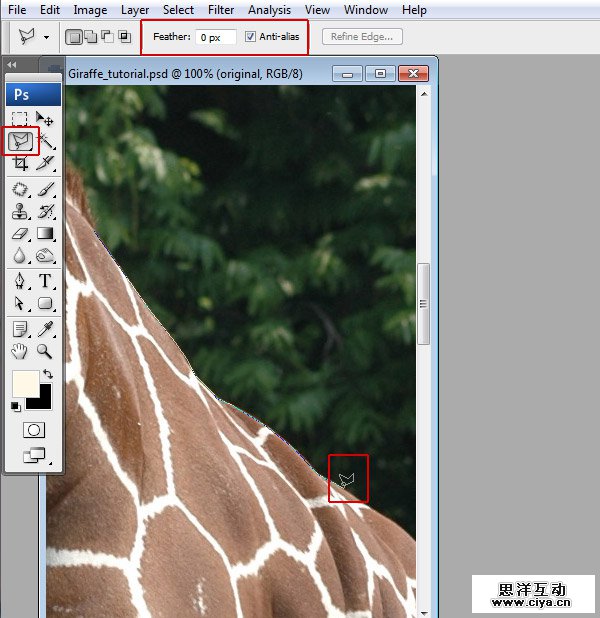
Task: Select the Hand tool
Action: (x=20, y=351)
